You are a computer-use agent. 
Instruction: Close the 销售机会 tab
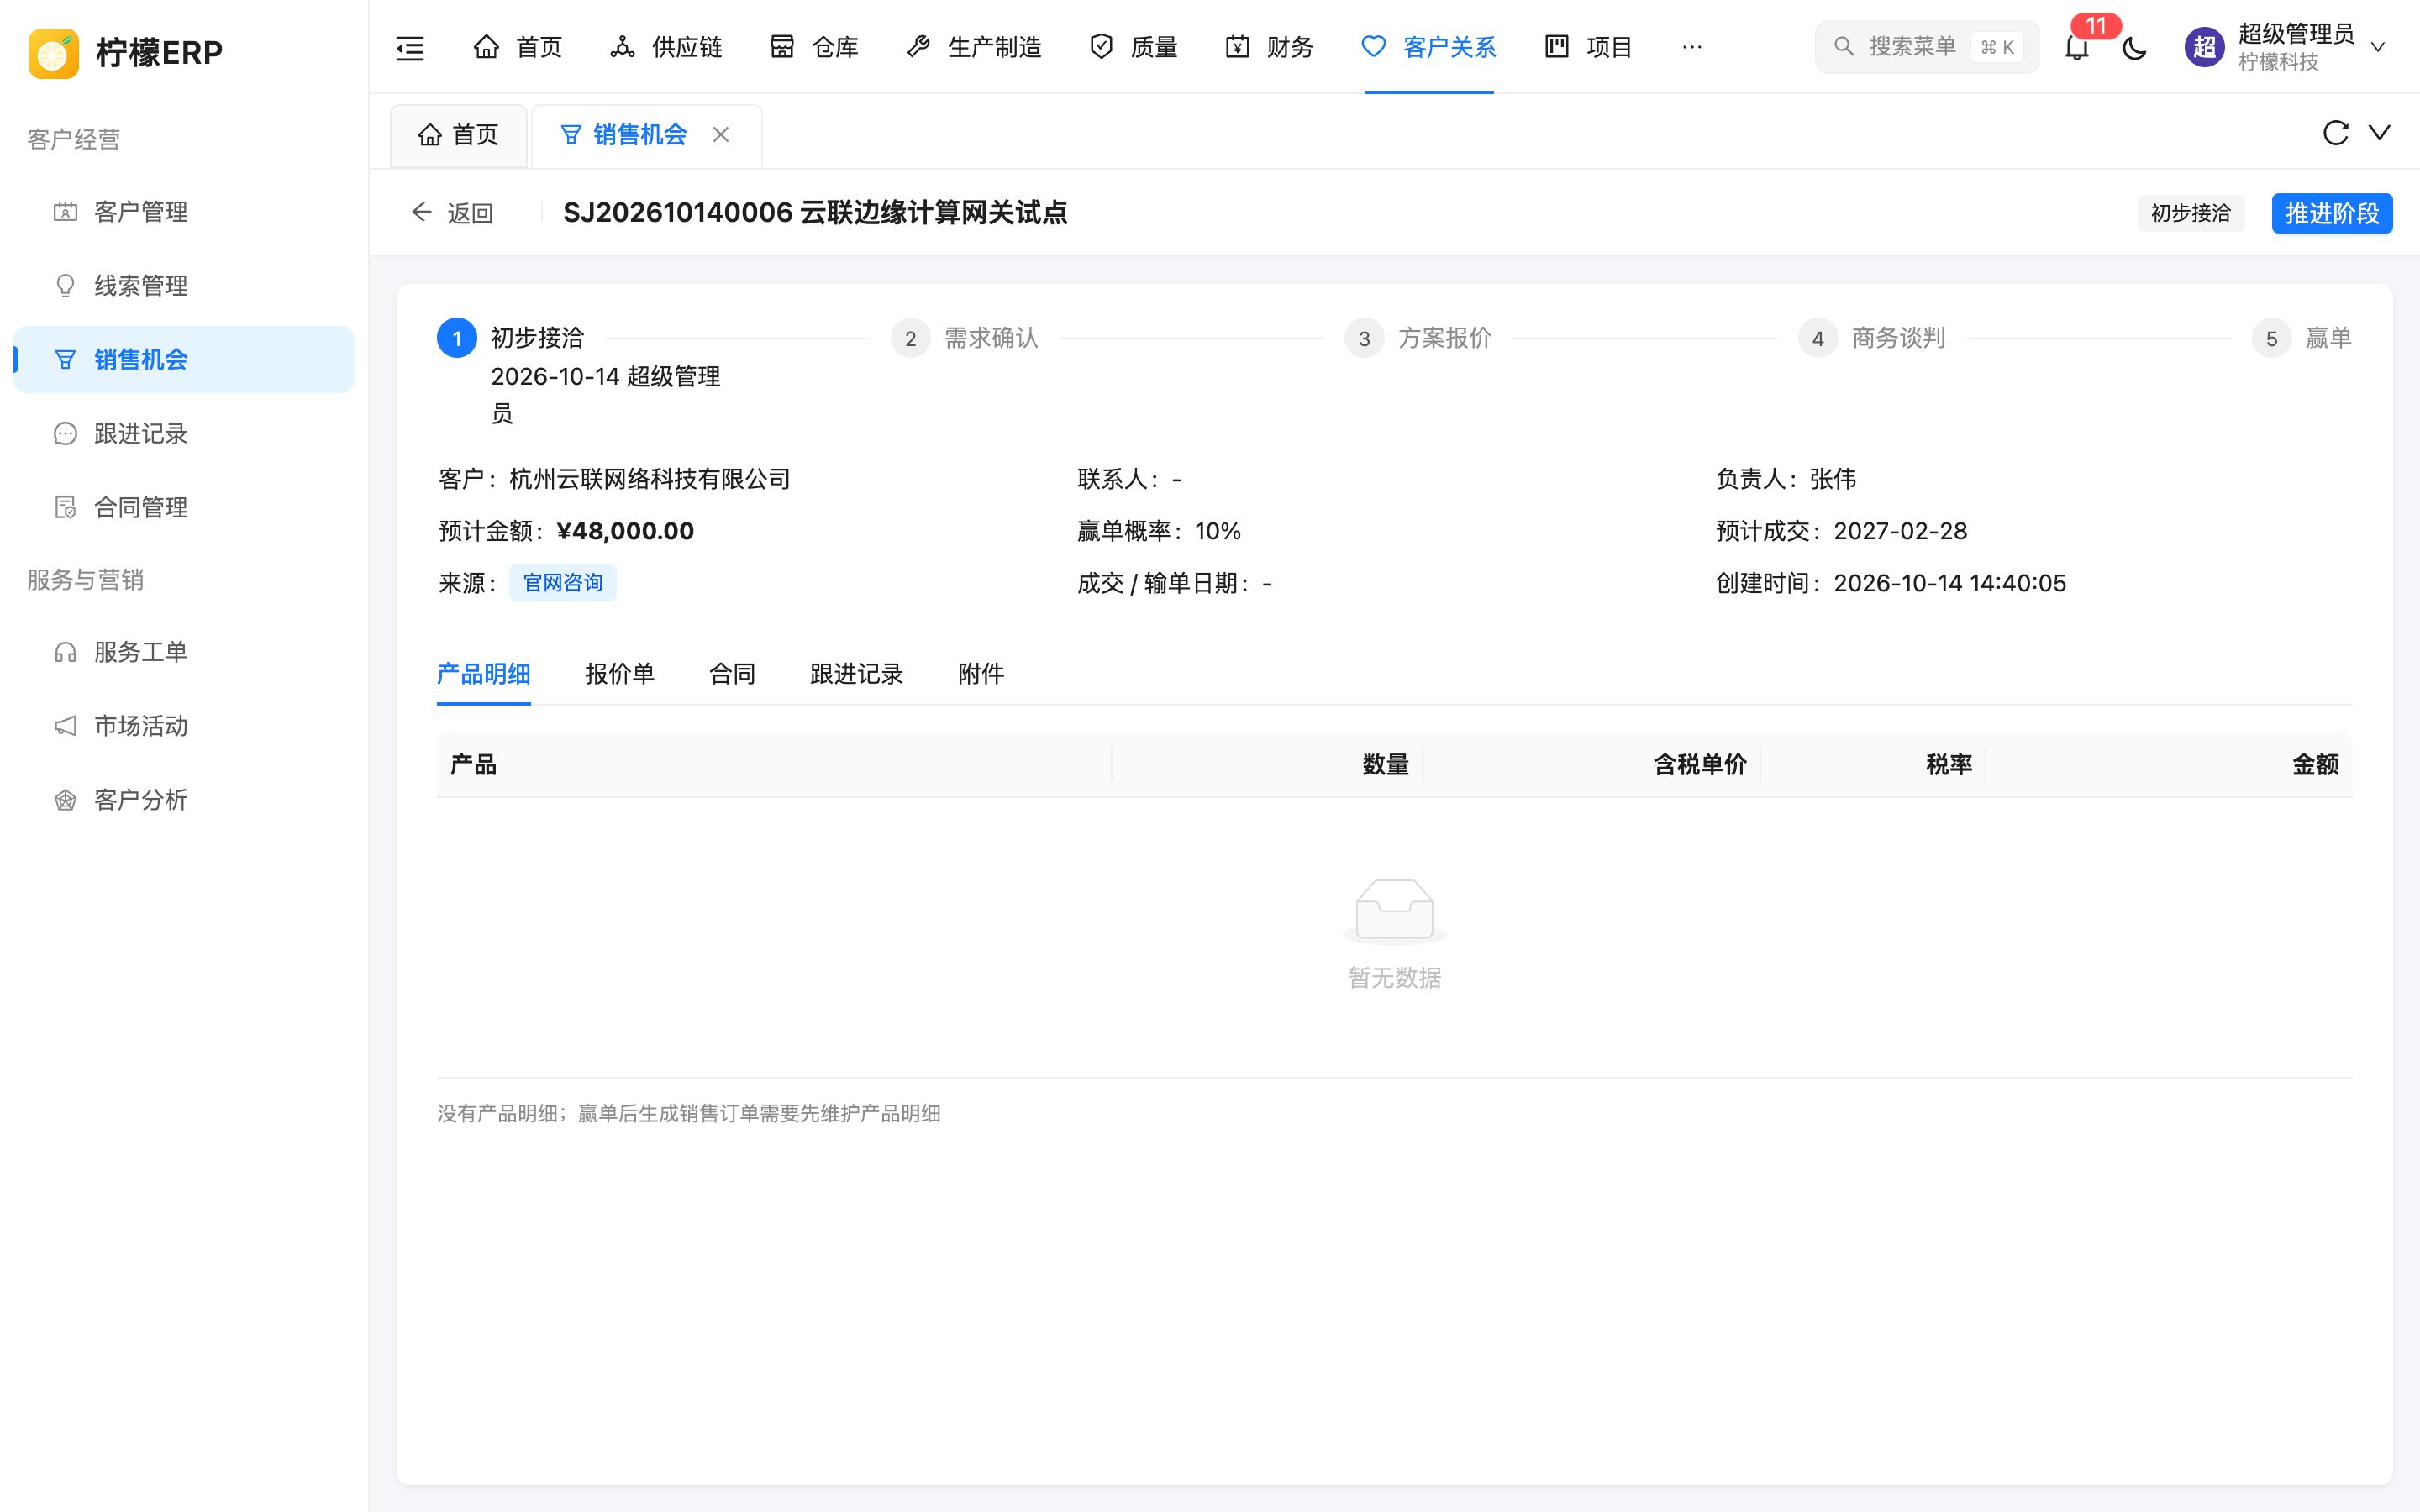click(720, 134)
